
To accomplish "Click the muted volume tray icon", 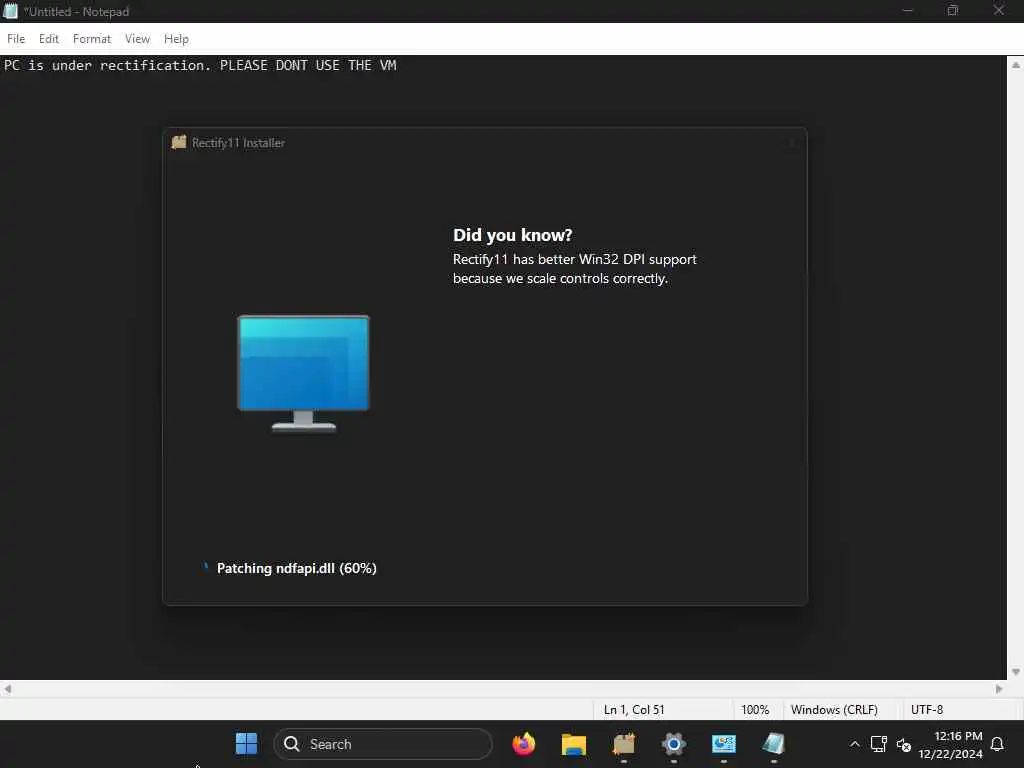I will pos(904,744).
